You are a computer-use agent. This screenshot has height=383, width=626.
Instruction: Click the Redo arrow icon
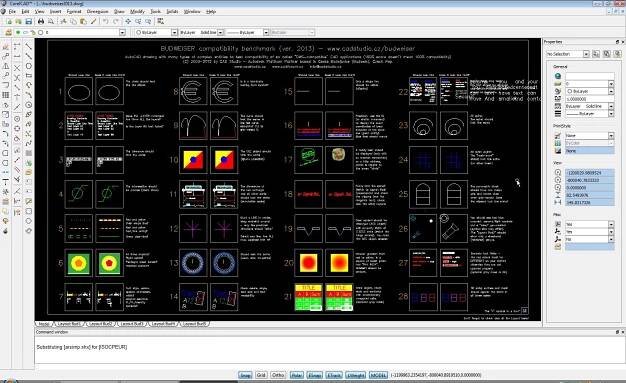point(116,22)
